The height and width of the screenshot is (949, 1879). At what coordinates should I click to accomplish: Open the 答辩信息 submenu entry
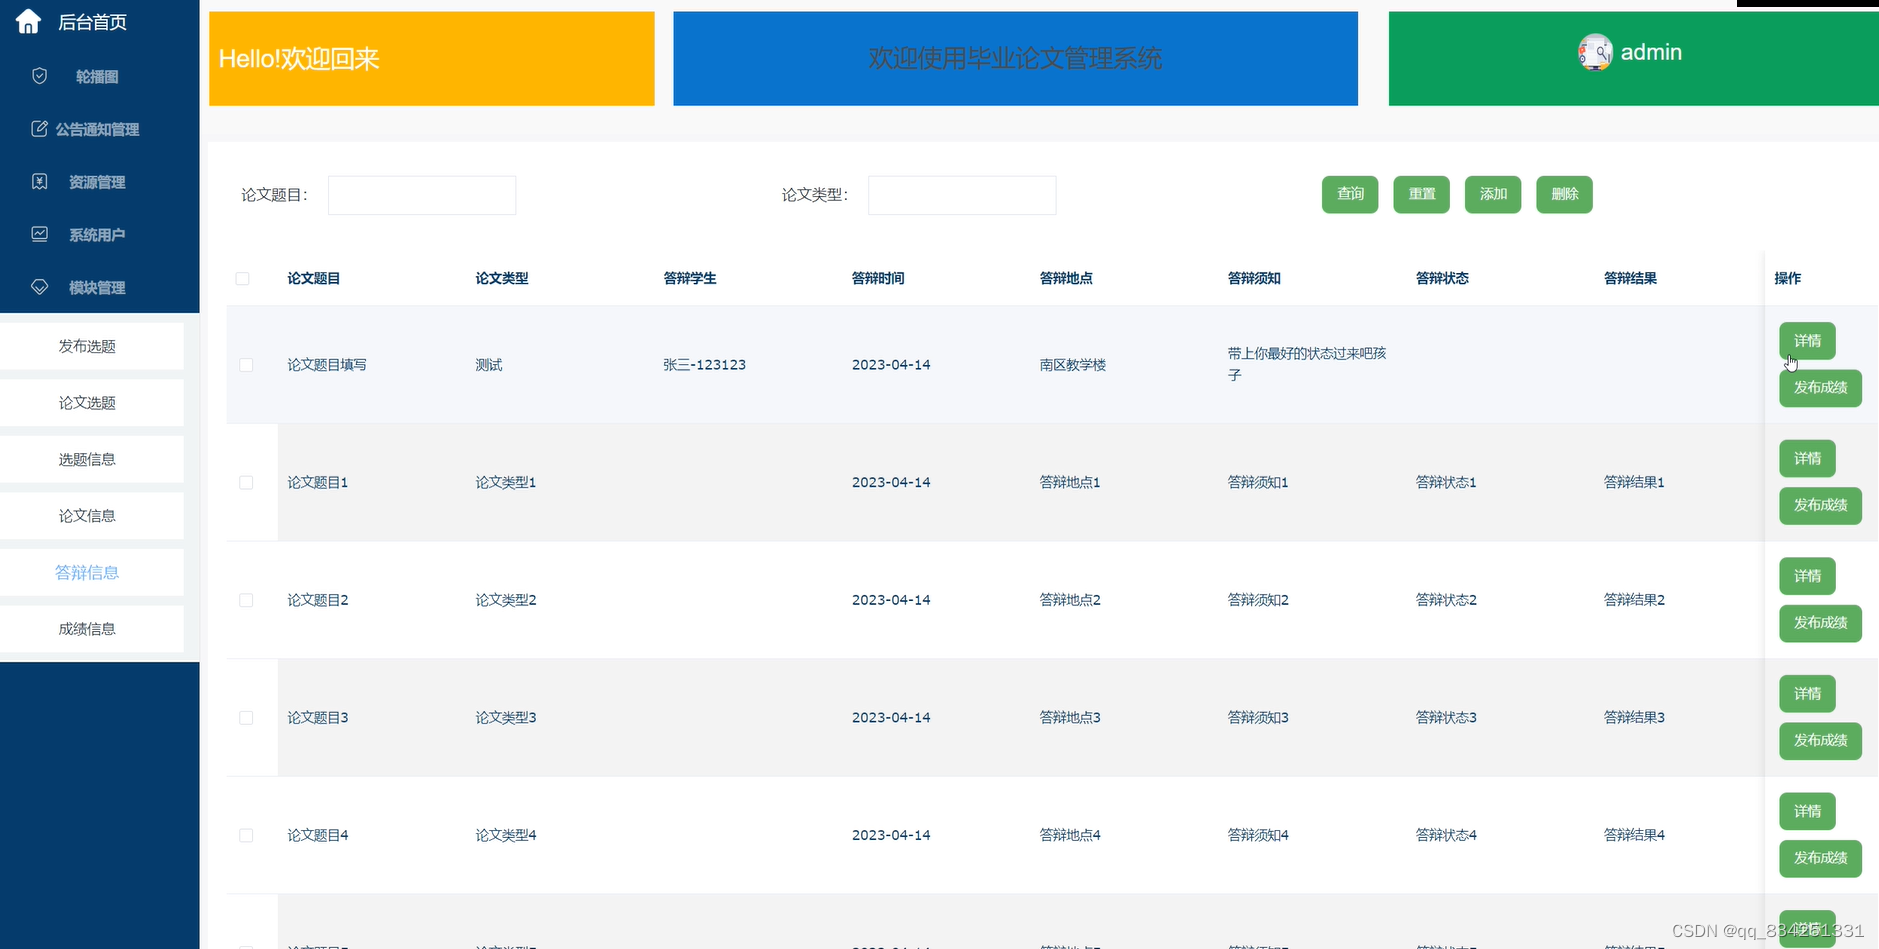(86, 572)
